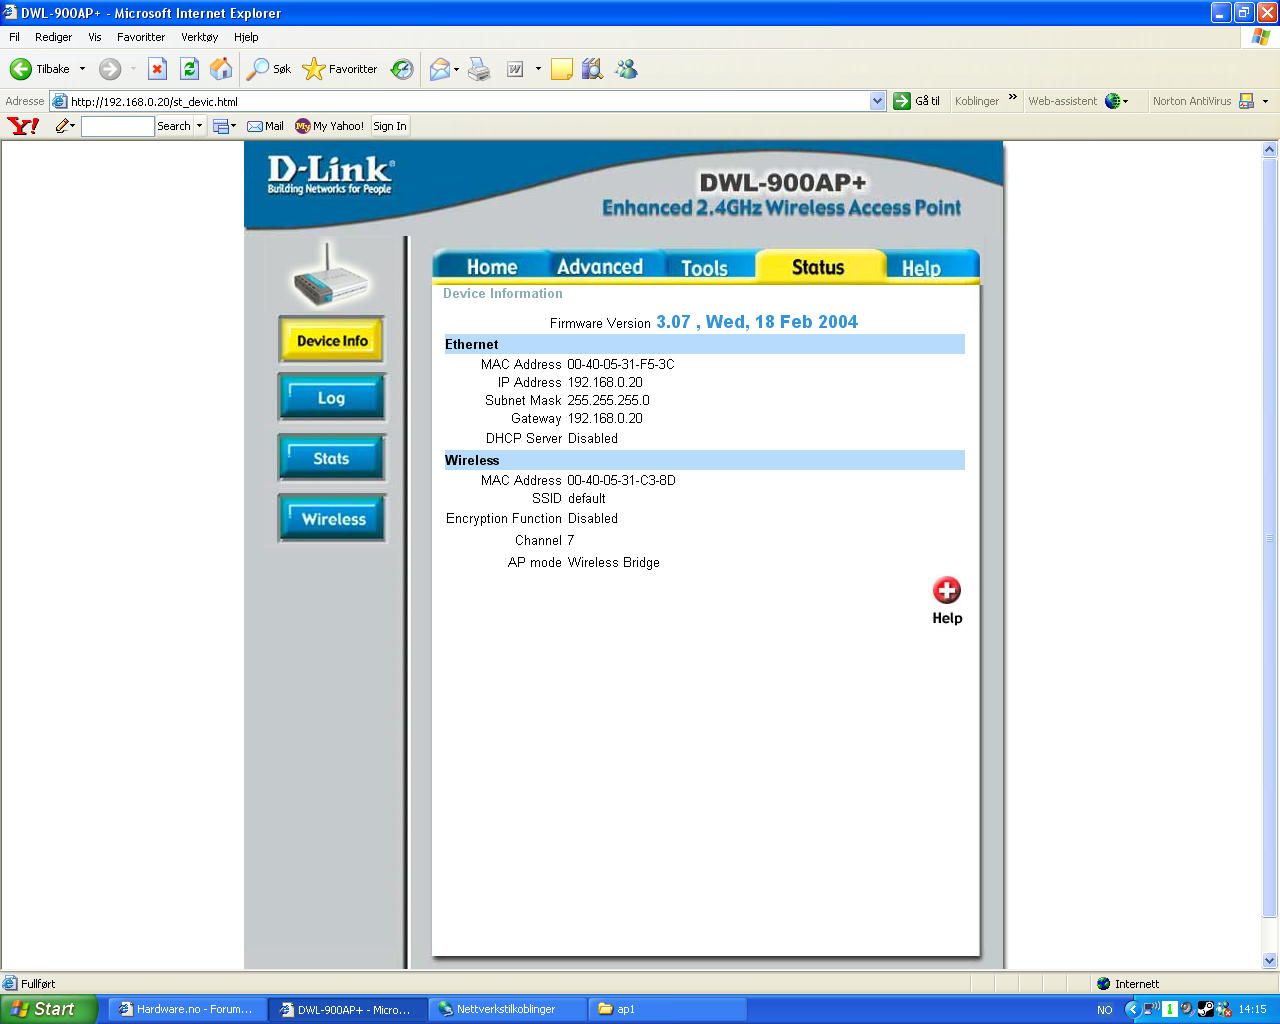Image resolution: width=1280 pixels, height=1024 pixels.
Task: Open the Hjelp menu
Action: [246, 37]
